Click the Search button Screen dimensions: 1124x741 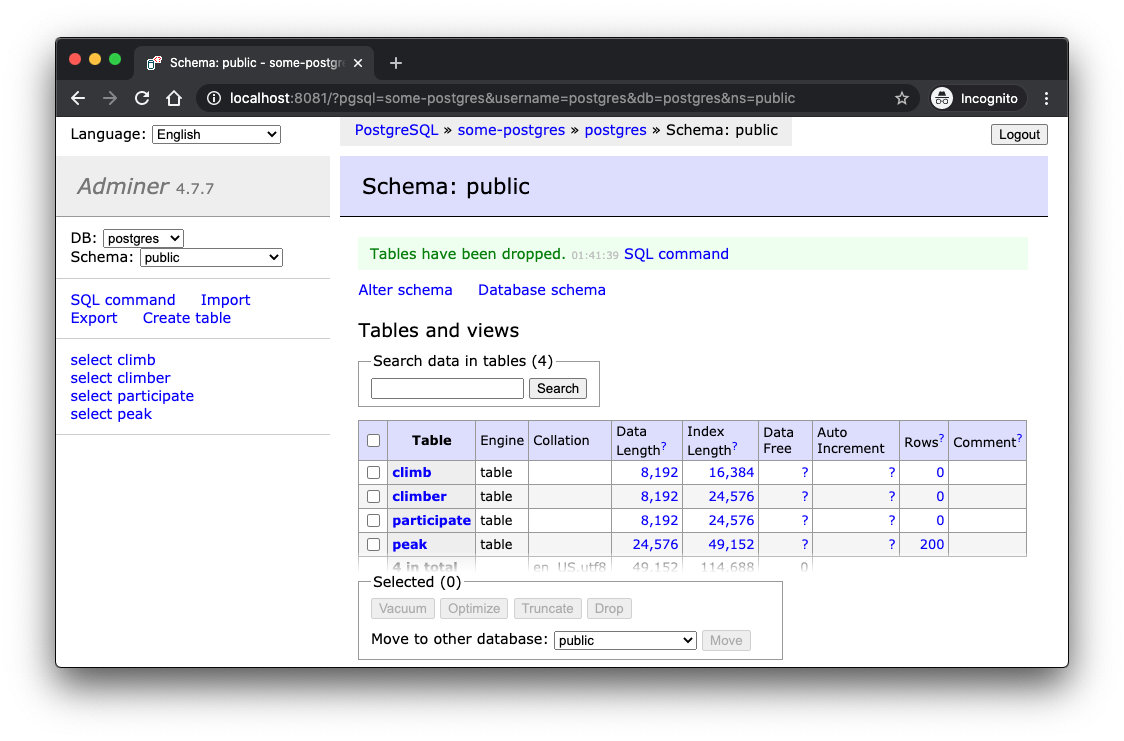point(558,388)
